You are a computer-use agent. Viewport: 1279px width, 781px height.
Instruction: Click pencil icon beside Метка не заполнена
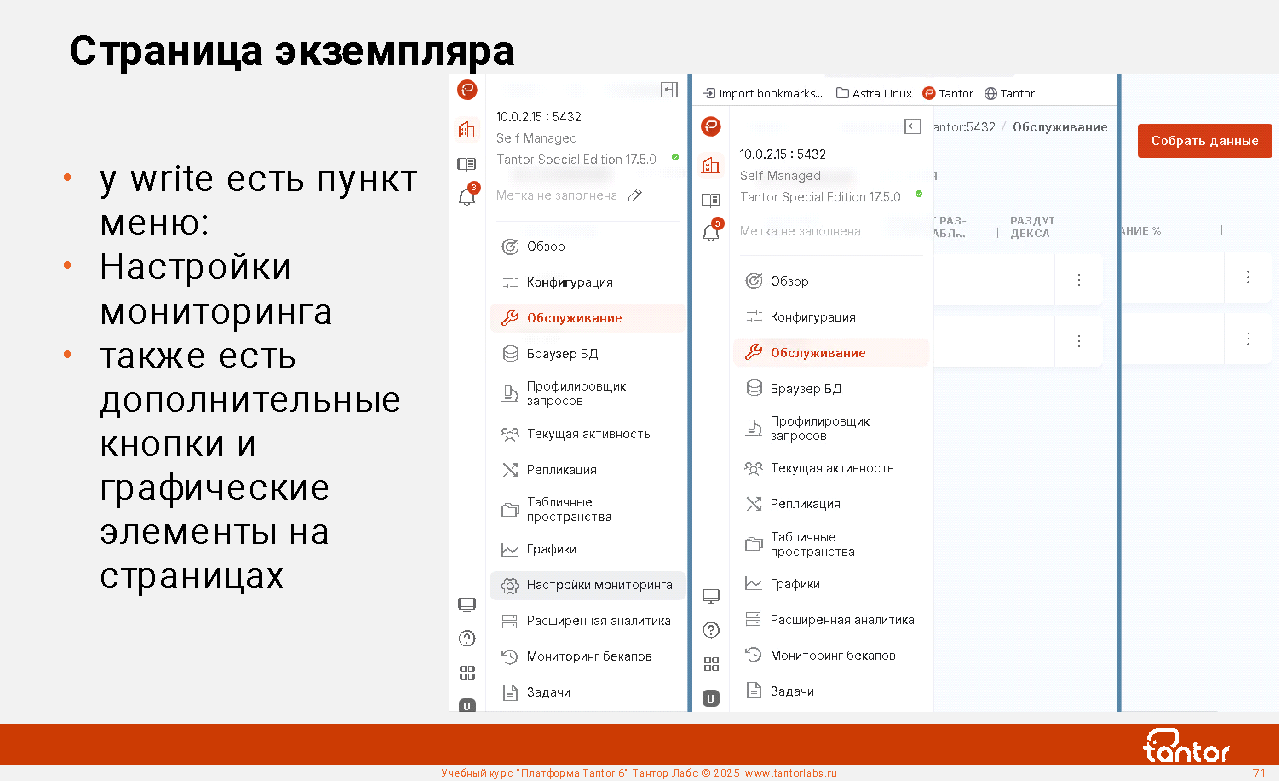click(634, 196)
